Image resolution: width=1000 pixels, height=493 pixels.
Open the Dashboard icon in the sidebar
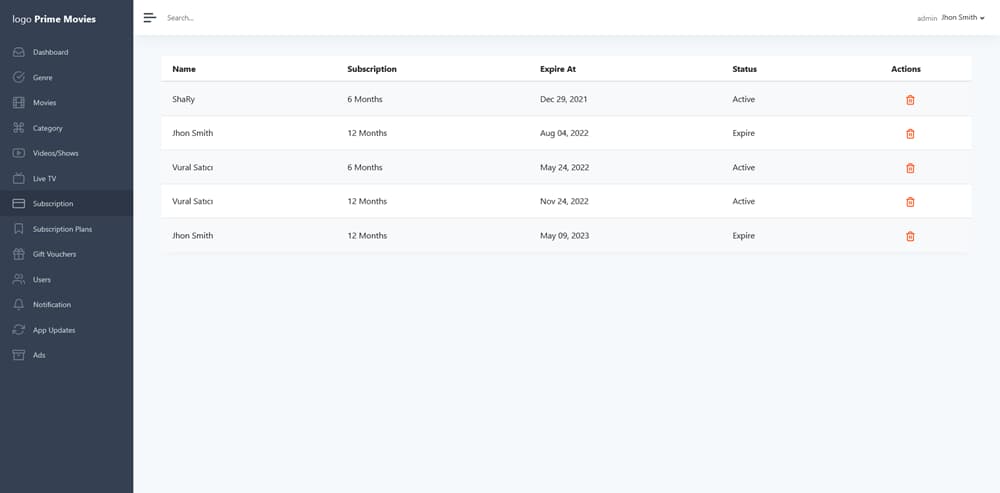pos(18,52)
